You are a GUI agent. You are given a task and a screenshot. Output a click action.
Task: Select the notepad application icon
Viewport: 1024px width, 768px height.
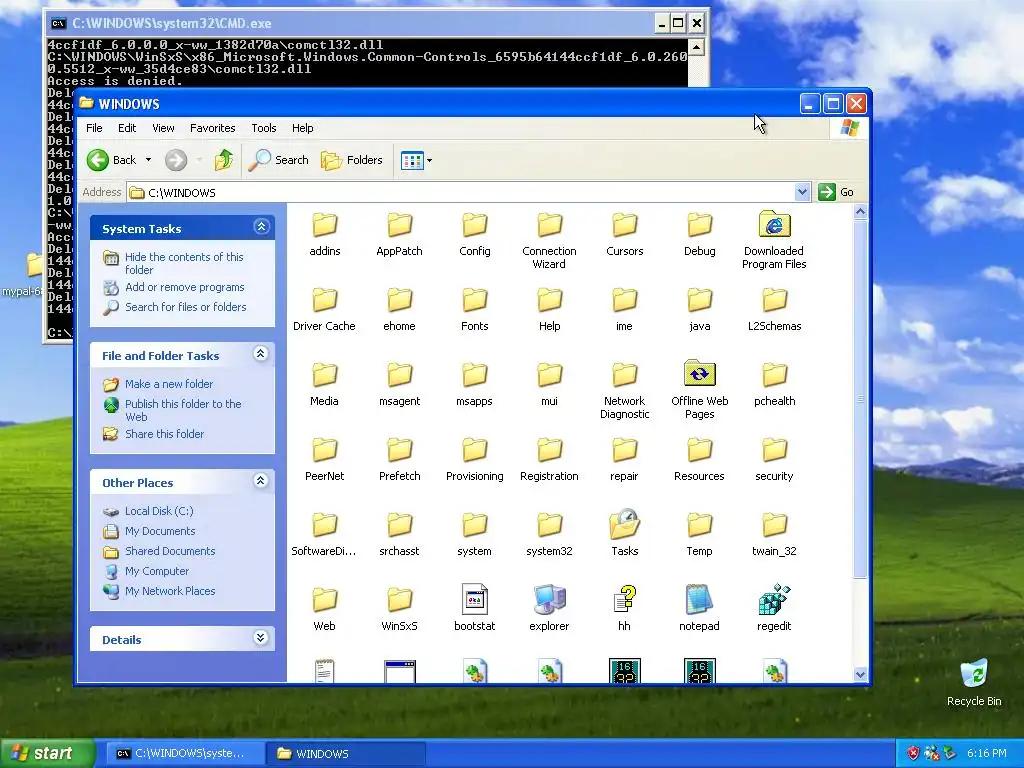coord(699,600)
